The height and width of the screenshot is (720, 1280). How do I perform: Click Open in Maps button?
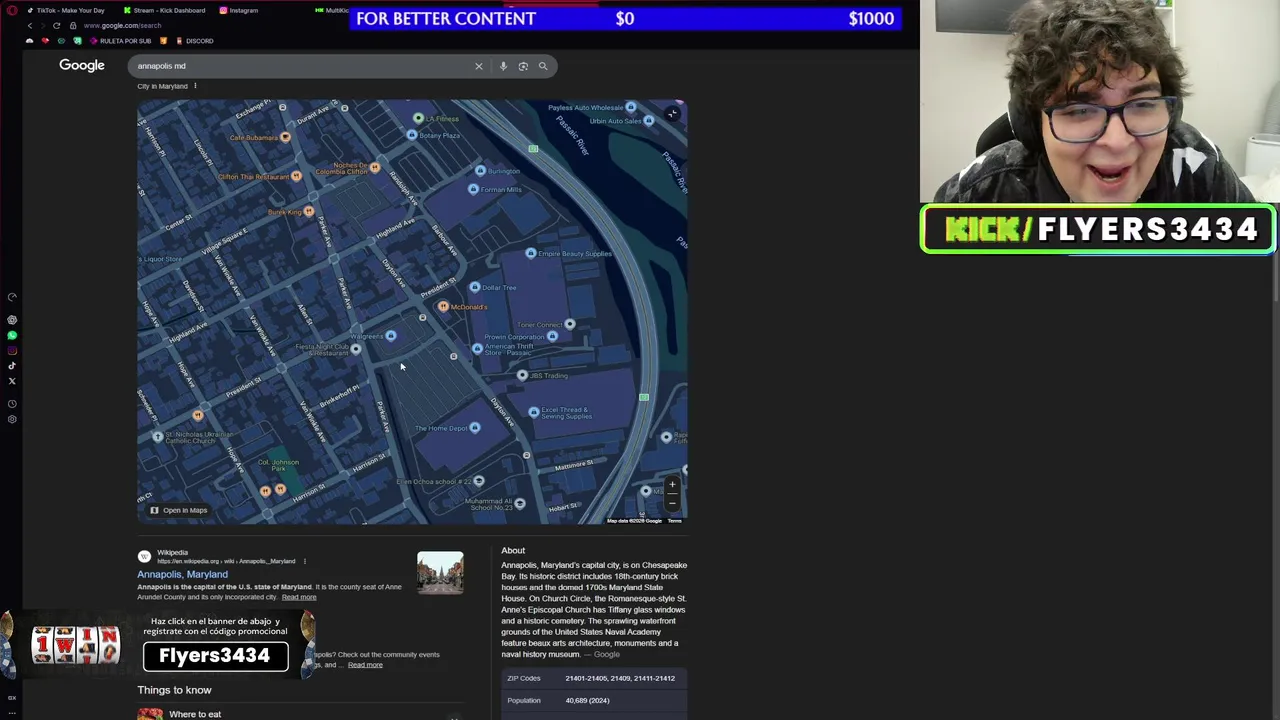tap(179, 510)
